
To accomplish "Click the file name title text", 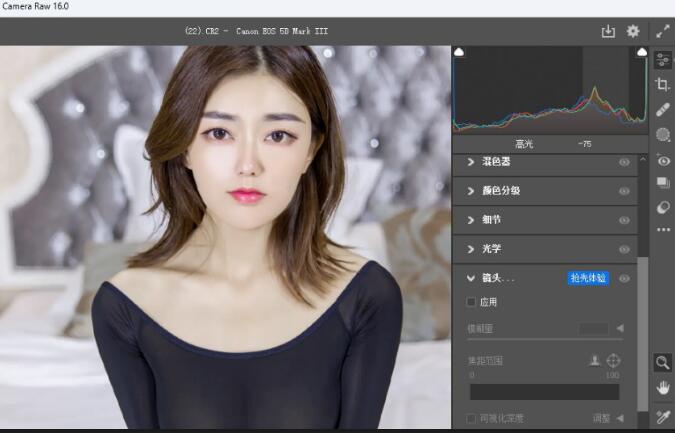I will [256, 31].
